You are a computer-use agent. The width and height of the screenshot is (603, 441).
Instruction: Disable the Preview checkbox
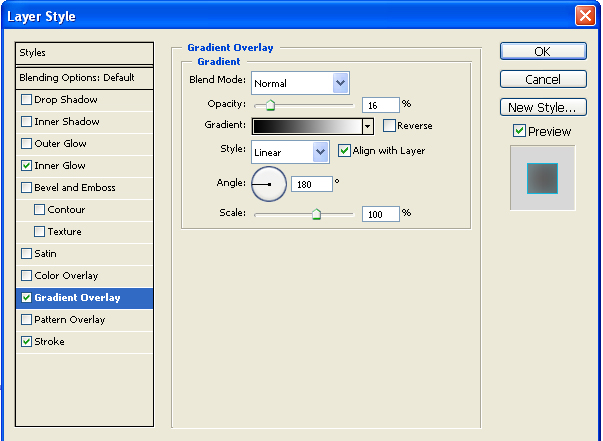[519, 131]
